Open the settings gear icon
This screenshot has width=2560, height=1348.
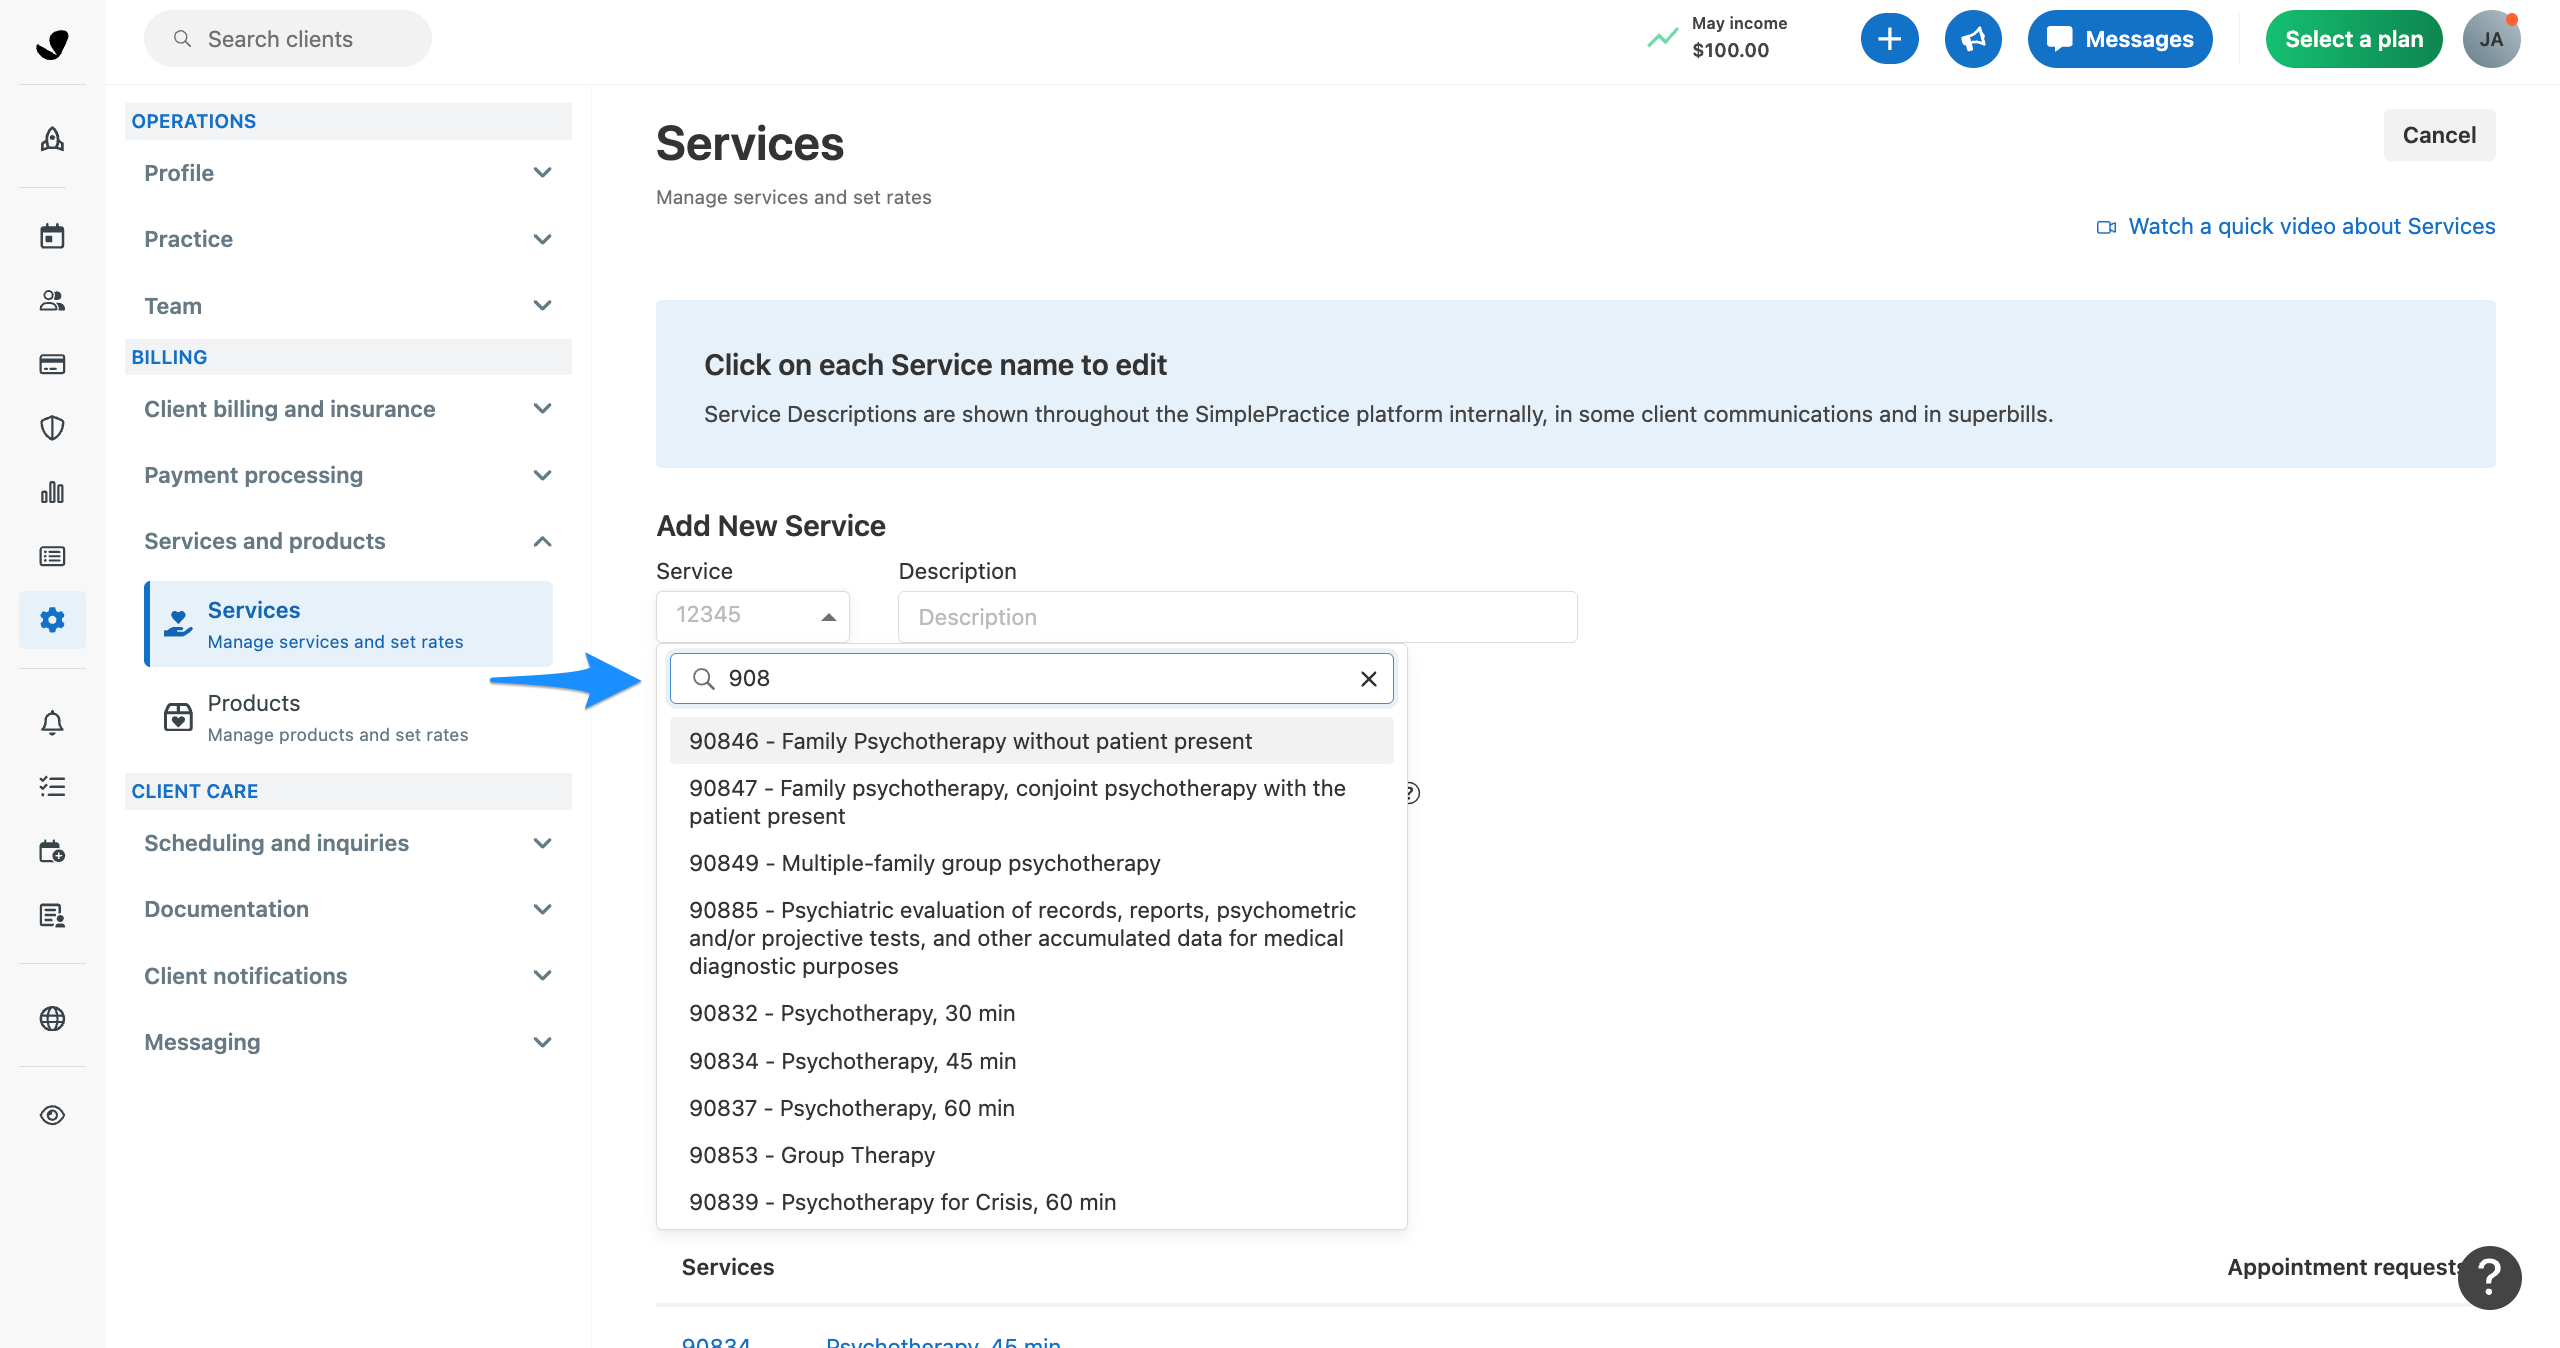coord(52,620)
